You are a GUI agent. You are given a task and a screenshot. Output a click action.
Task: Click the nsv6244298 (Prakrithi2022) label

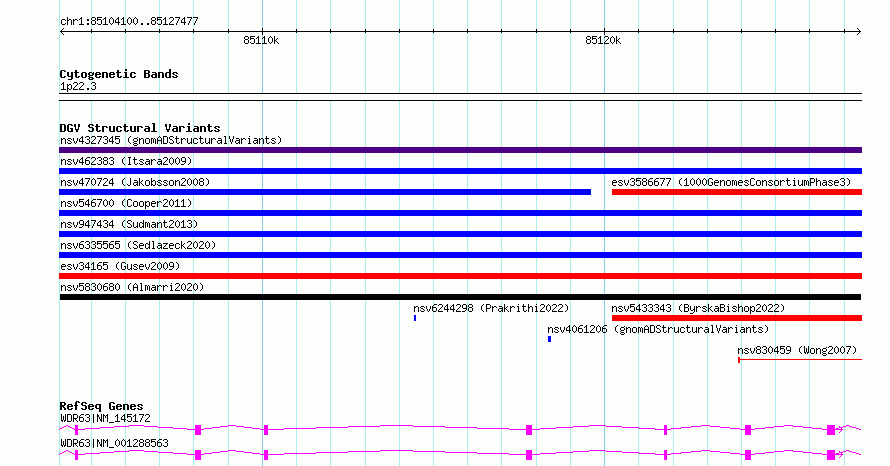click(491, 308)
